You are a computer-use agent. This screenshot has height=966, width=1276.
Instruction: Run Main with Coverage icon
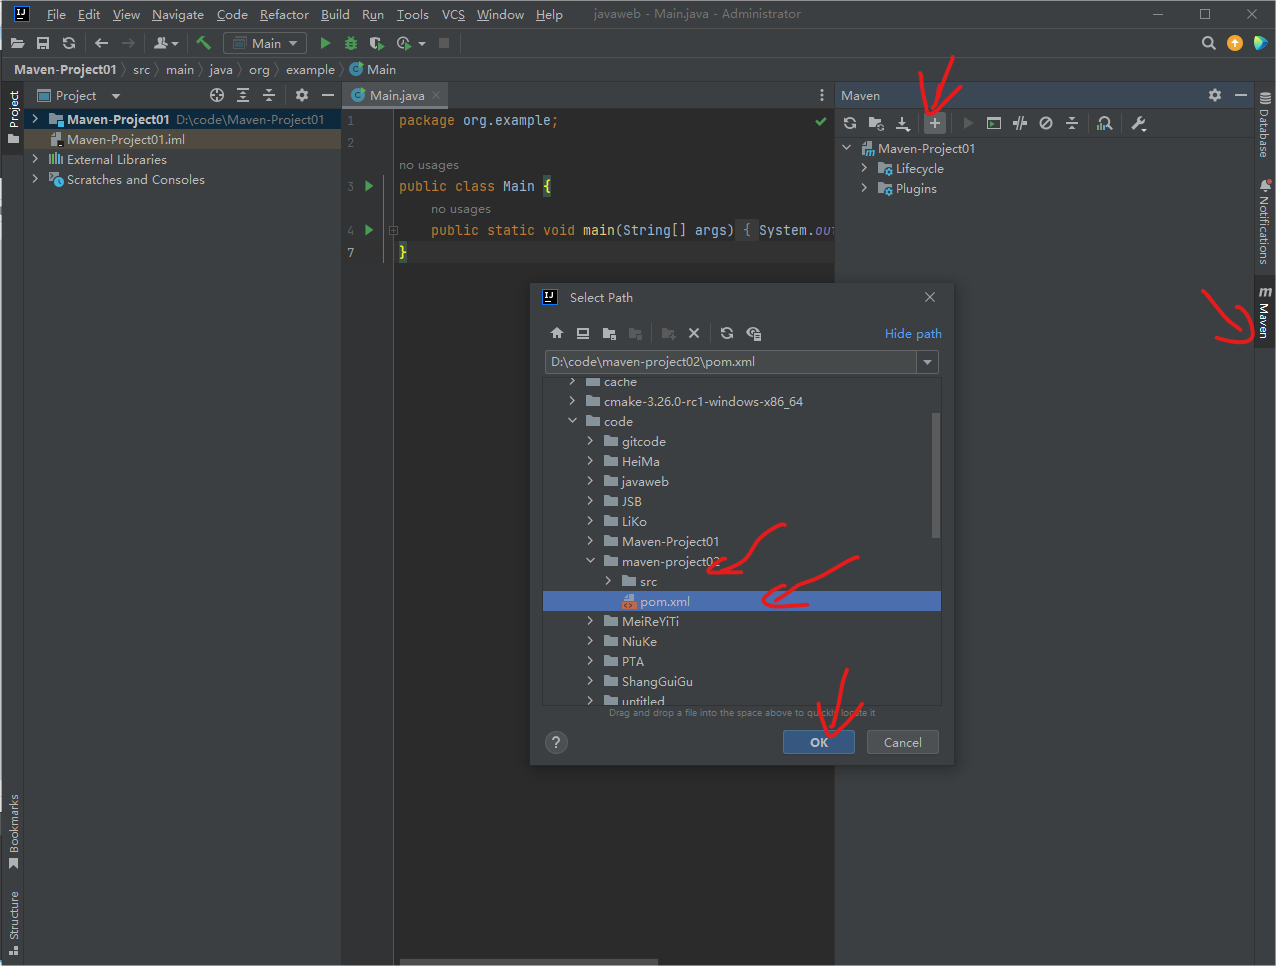pos(377,43)
